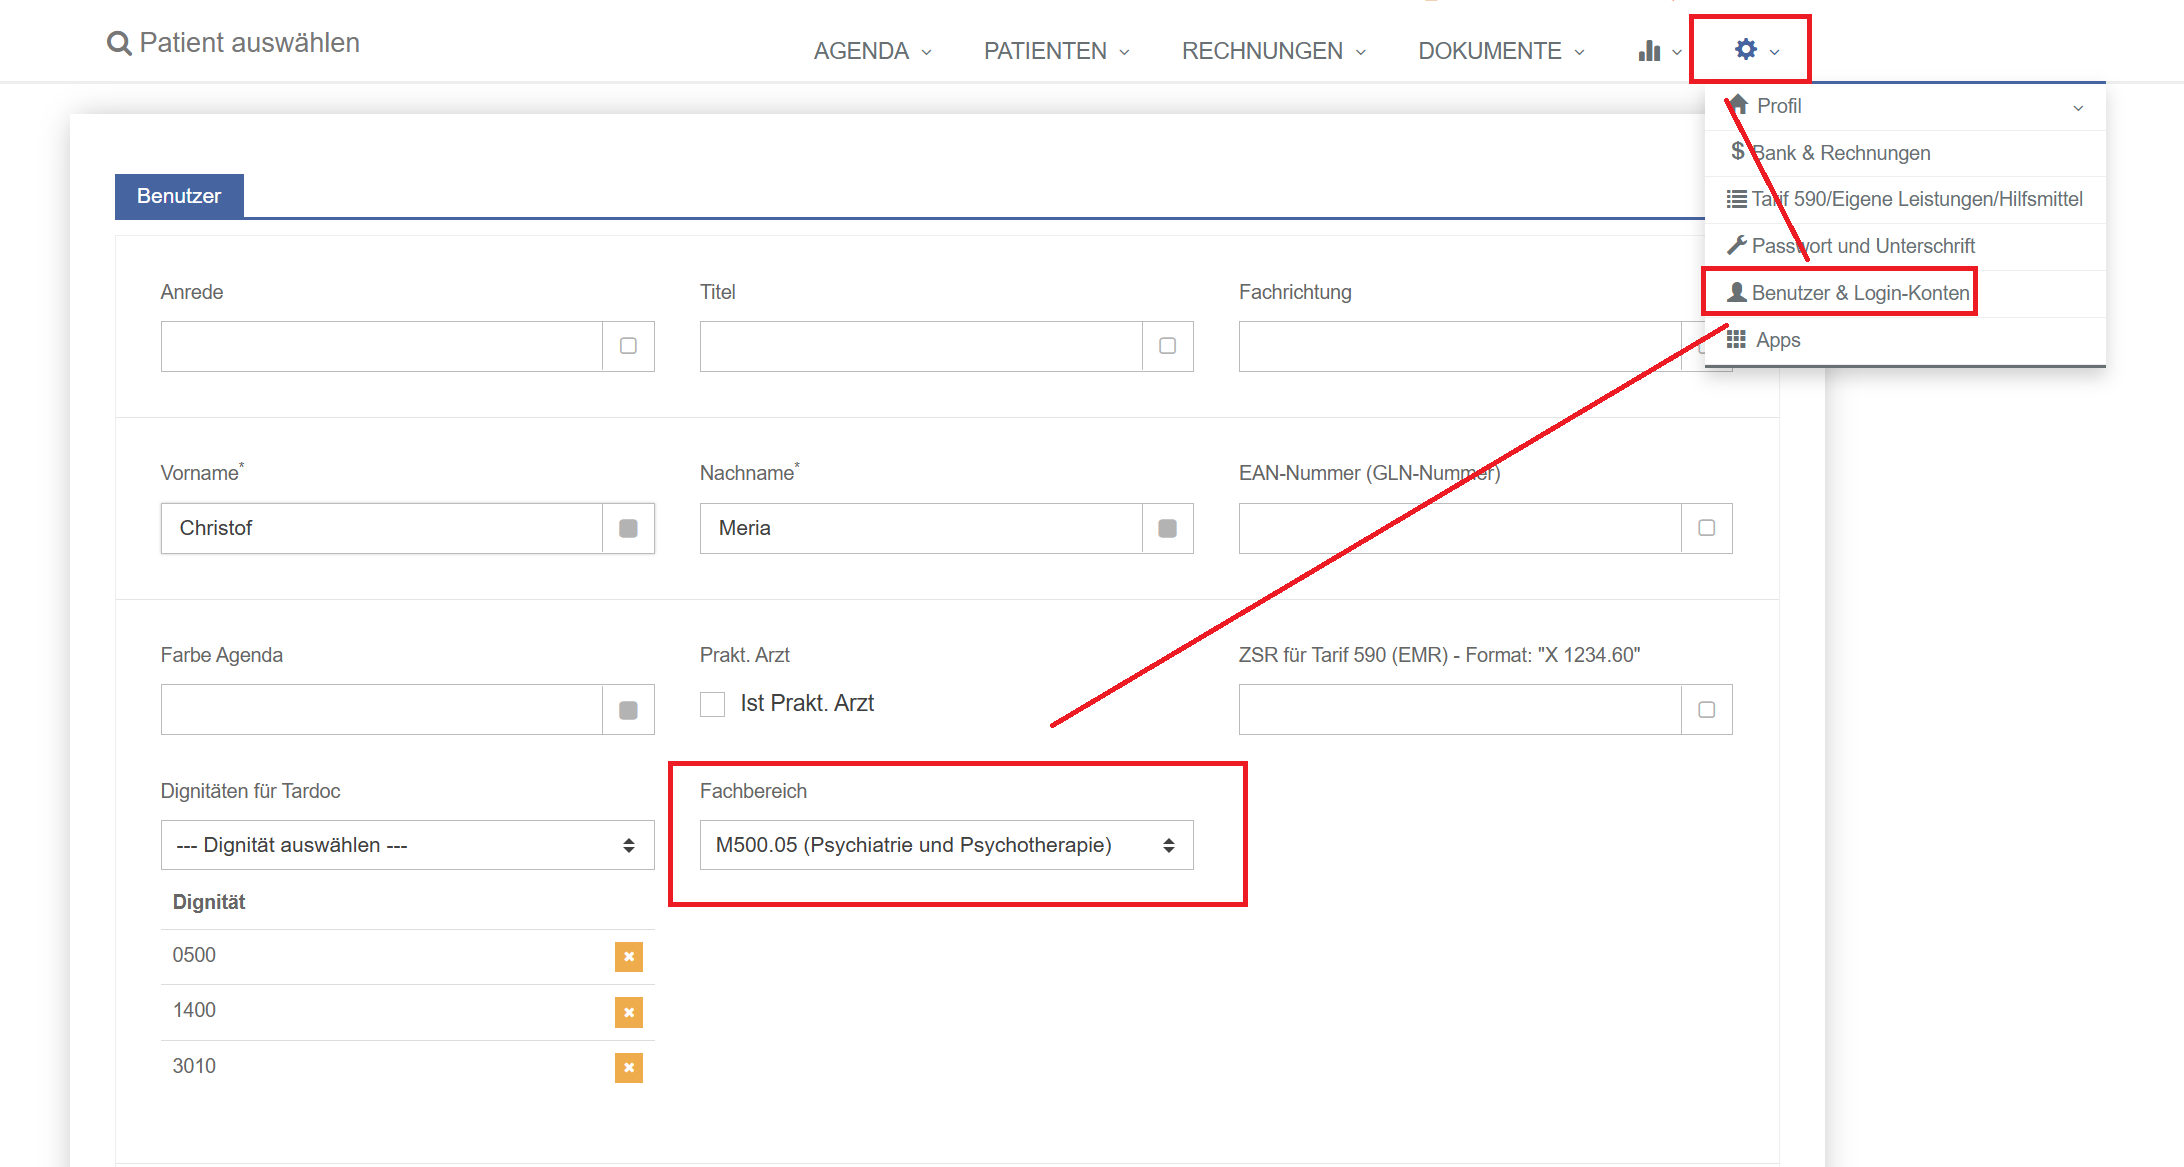Open Benutzer & Login-Konten
2184x1167 pixels.
[1859, 293]
